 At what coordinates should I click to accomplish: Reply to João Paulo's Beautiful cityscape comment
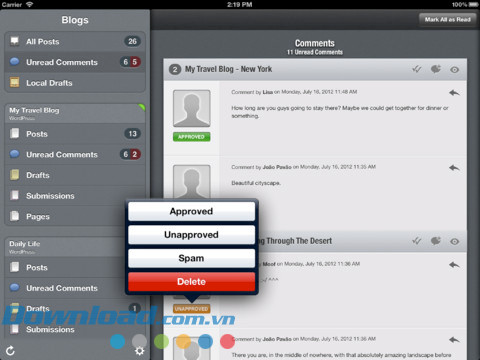coord(454,168)
